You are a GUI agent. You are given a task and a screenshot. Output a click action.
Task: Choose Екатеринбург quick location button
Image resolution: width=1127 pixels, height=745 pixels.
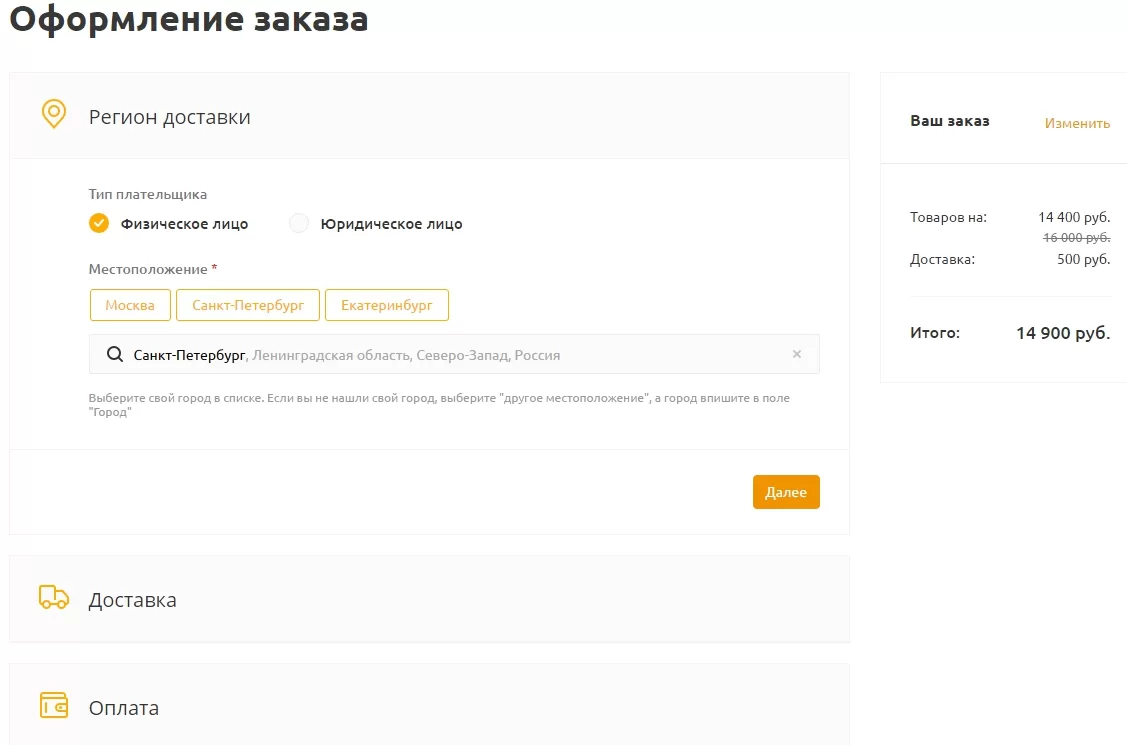[387, 305]
